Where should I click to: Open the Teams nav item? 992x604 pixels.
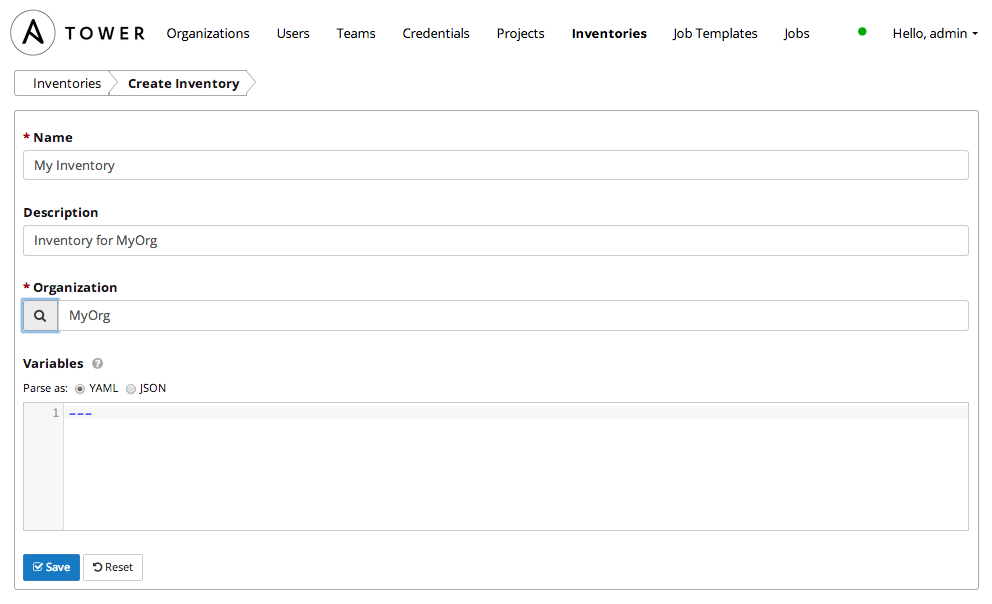coord(356,34)
